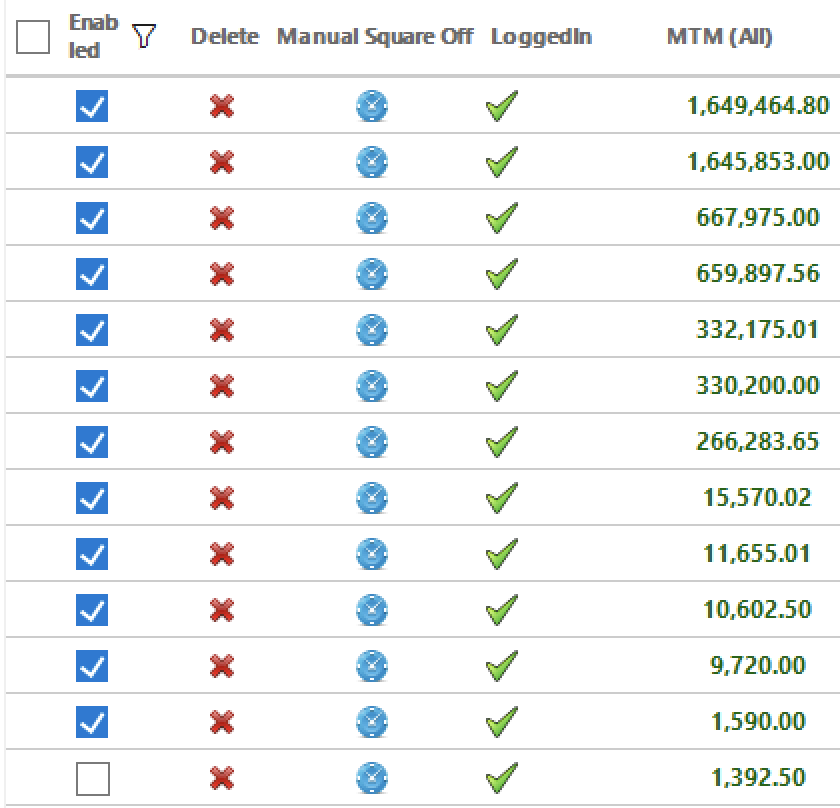The width and height of the screenshot is (840, 808).
Task: Uncheck Enabled for row 1,649,464.80
Action: (x=92, y=106)
